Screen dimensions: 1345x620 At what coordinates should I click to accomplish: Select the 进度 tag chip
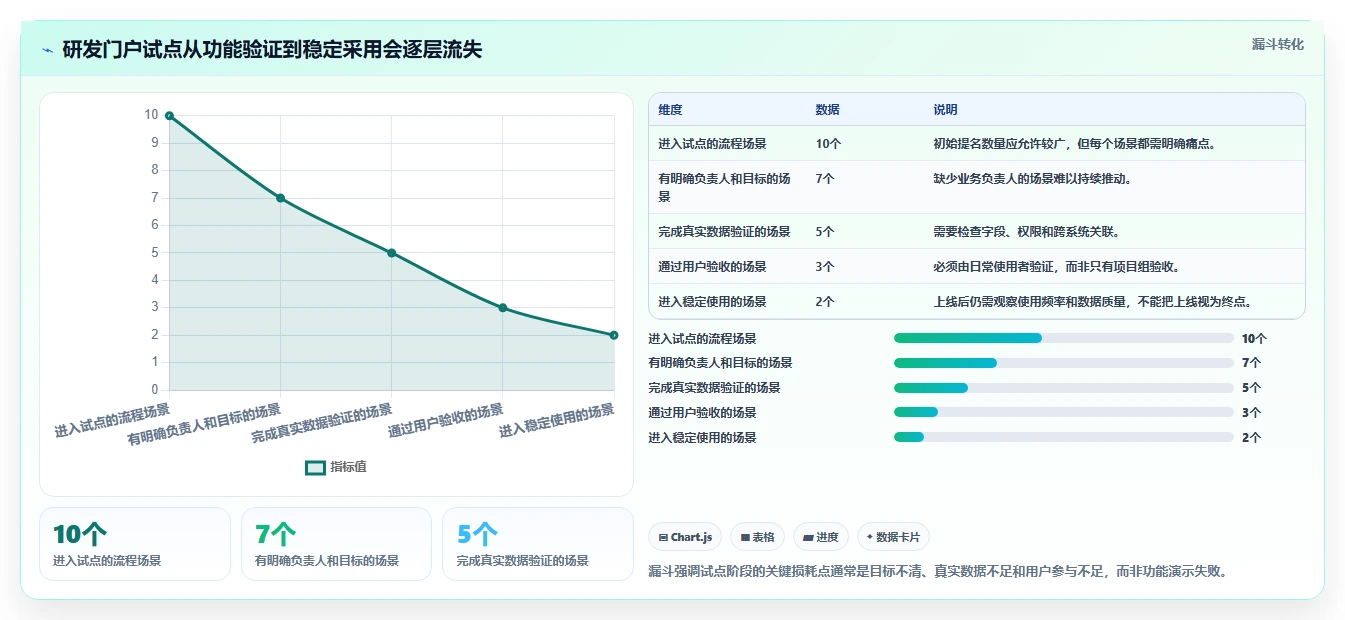tap(821, 537)
